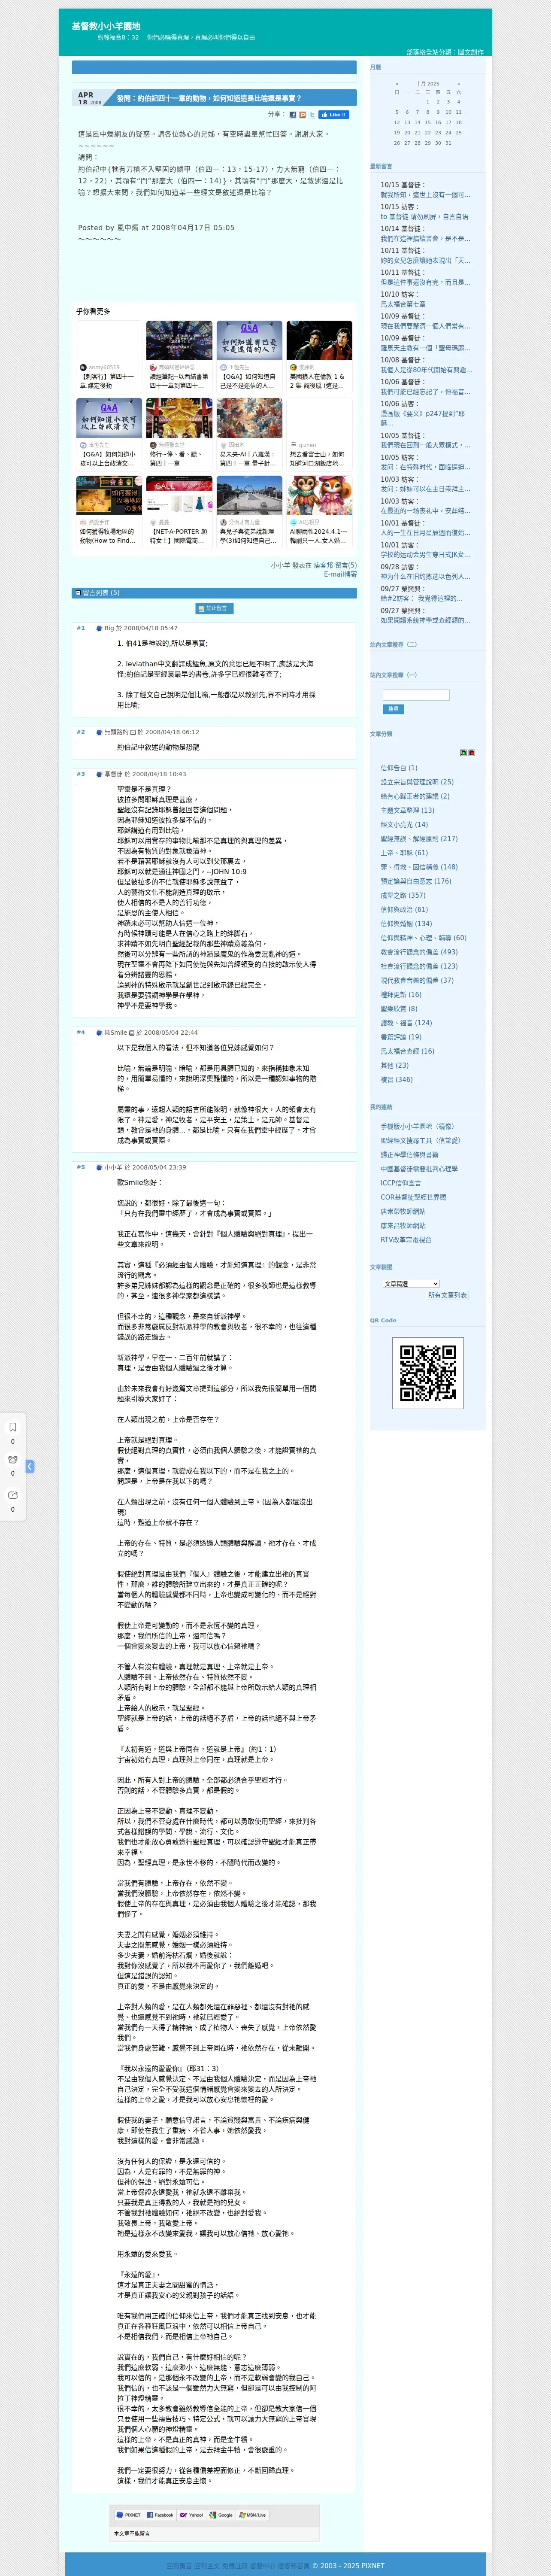Click E-mail轉寄 link
The height and width of the screenshot is (2576, 551).
coord(340,575)
